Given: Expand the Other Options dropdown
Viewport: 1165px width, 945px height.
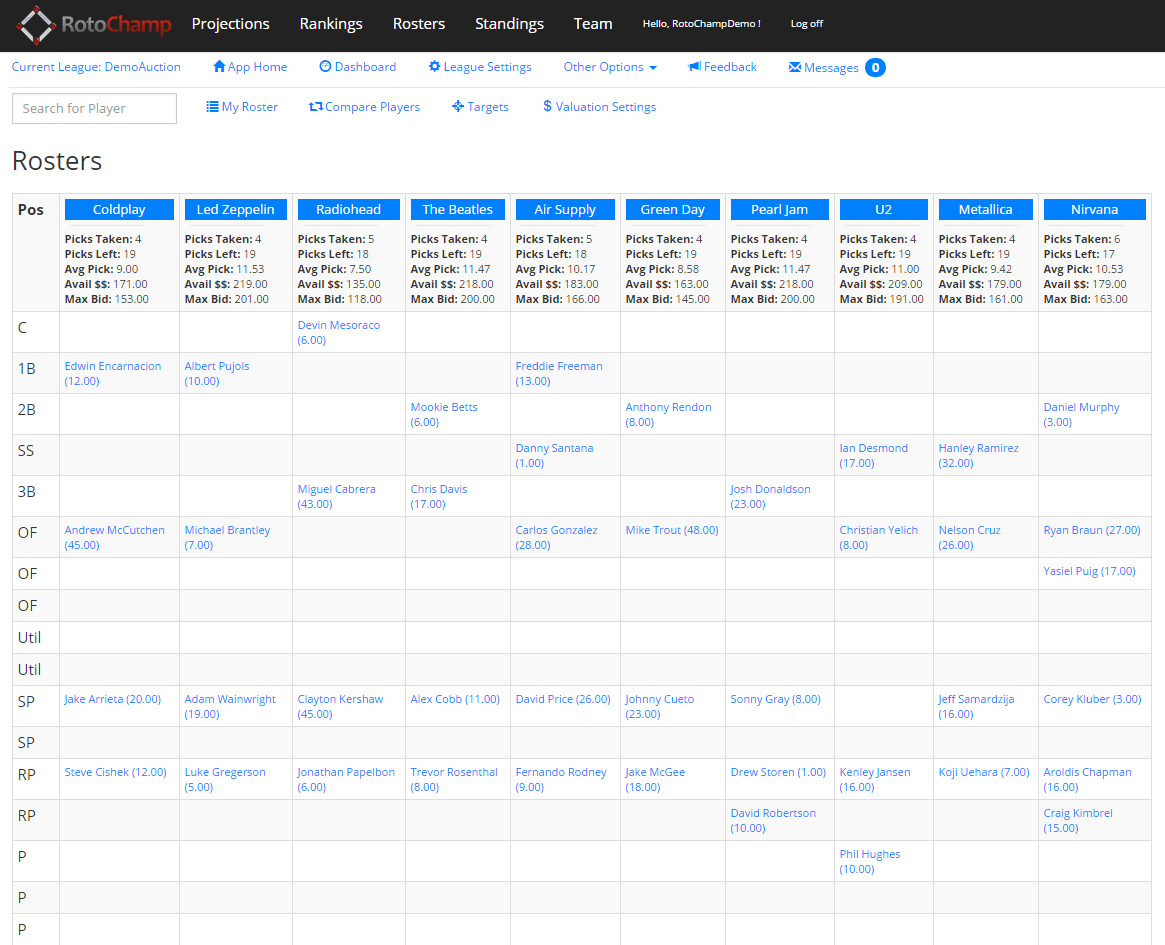Looking at the screenshot, I should tap(610, 67).
